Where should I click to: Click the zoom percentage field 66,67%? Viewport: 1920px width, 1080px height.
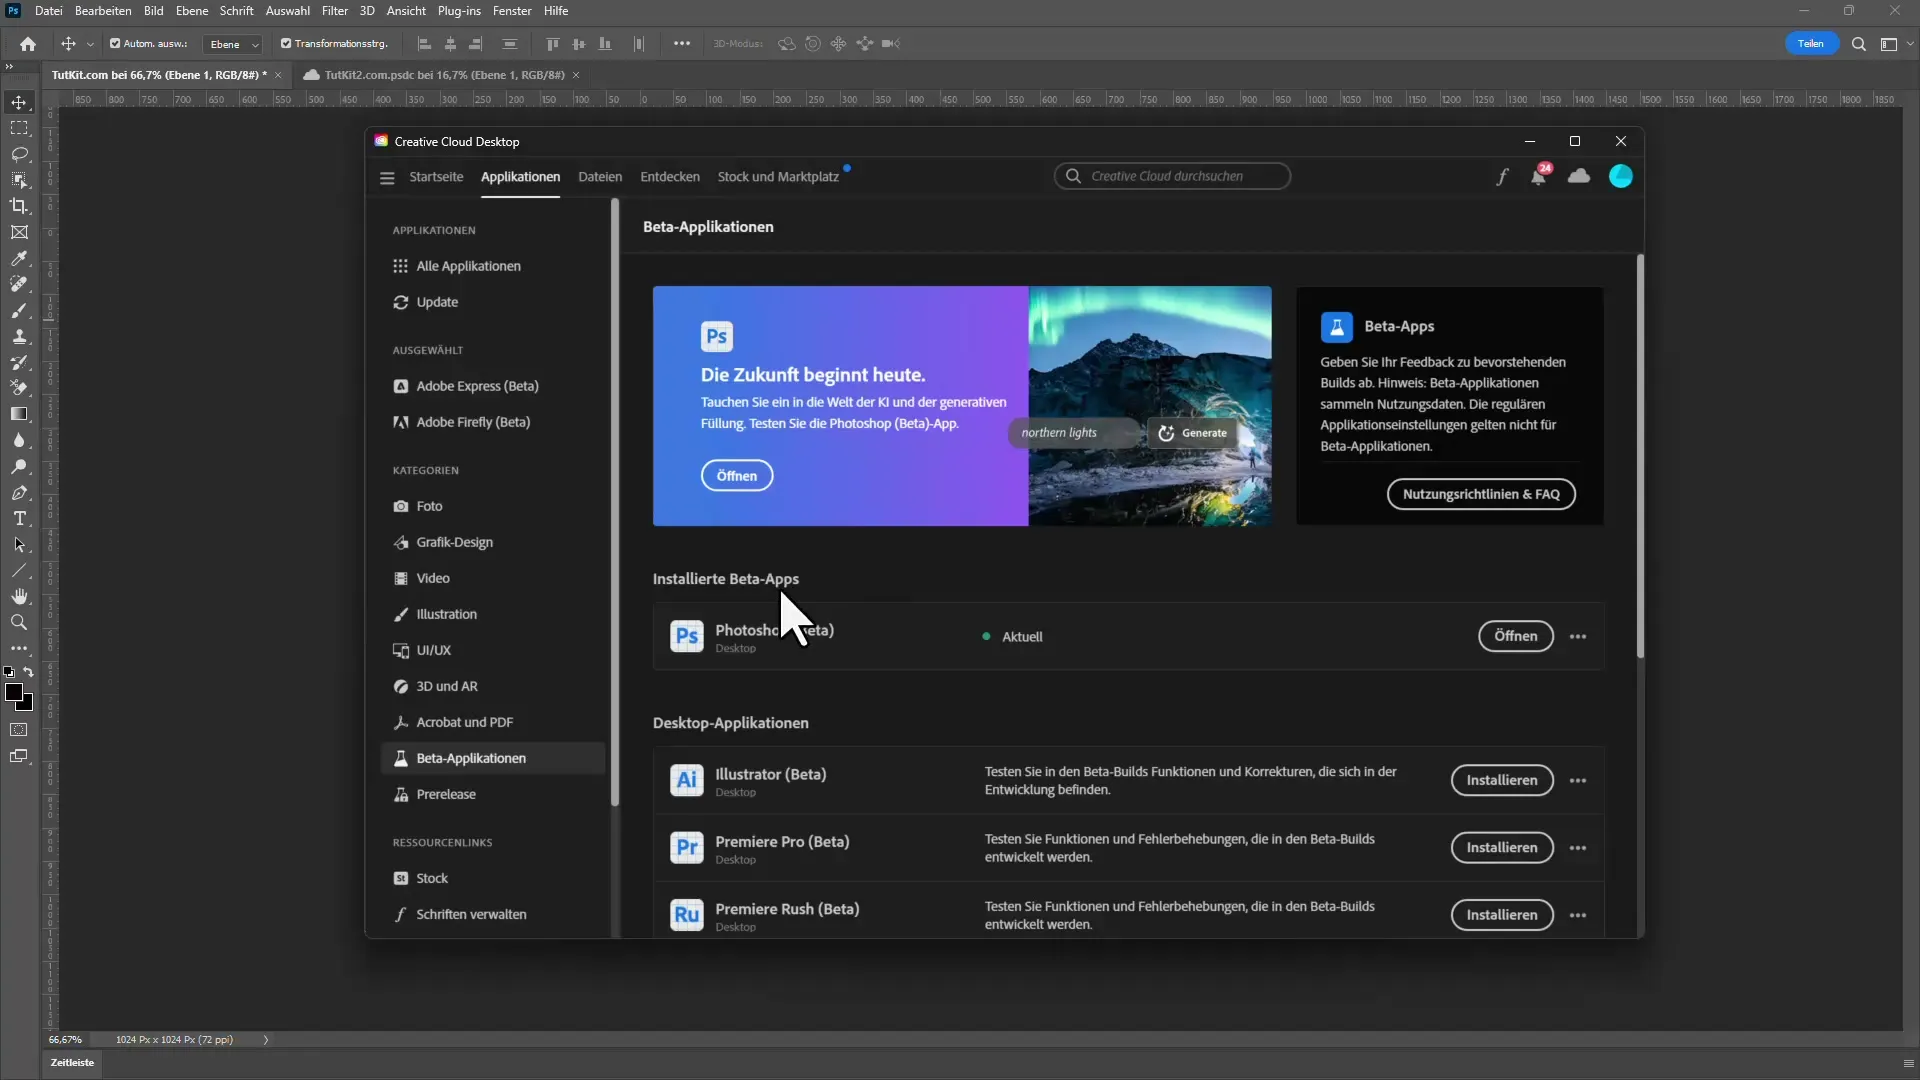[66, 1040]
